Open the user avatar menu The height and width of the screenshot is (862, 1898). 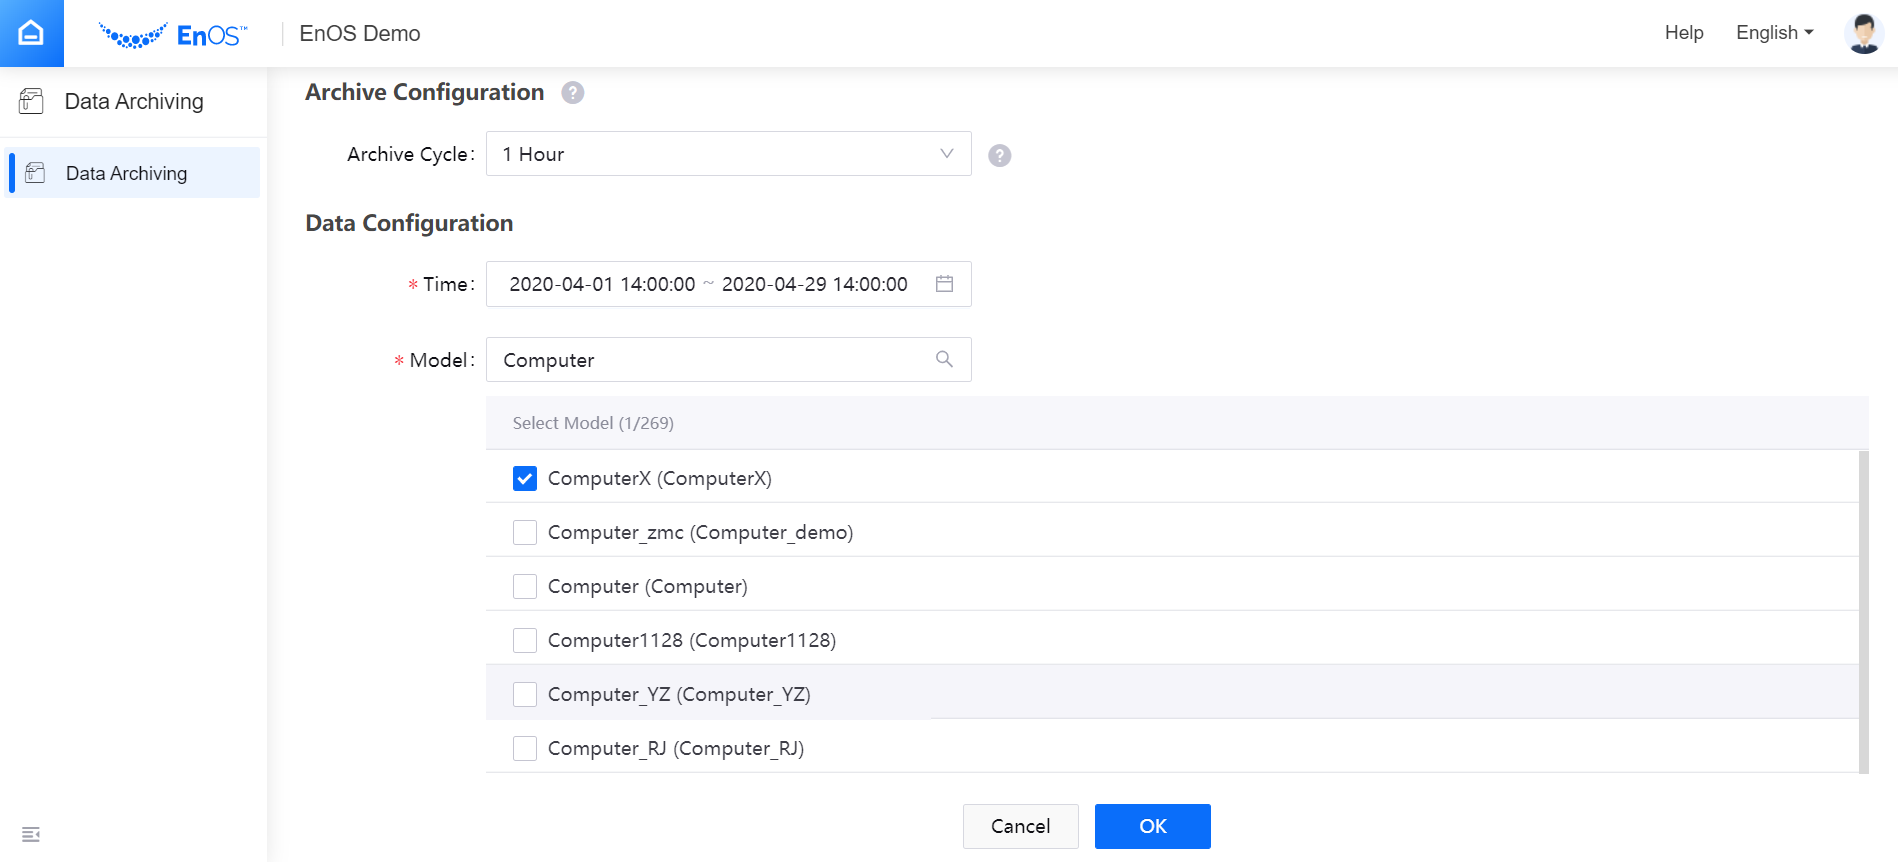1864,33
